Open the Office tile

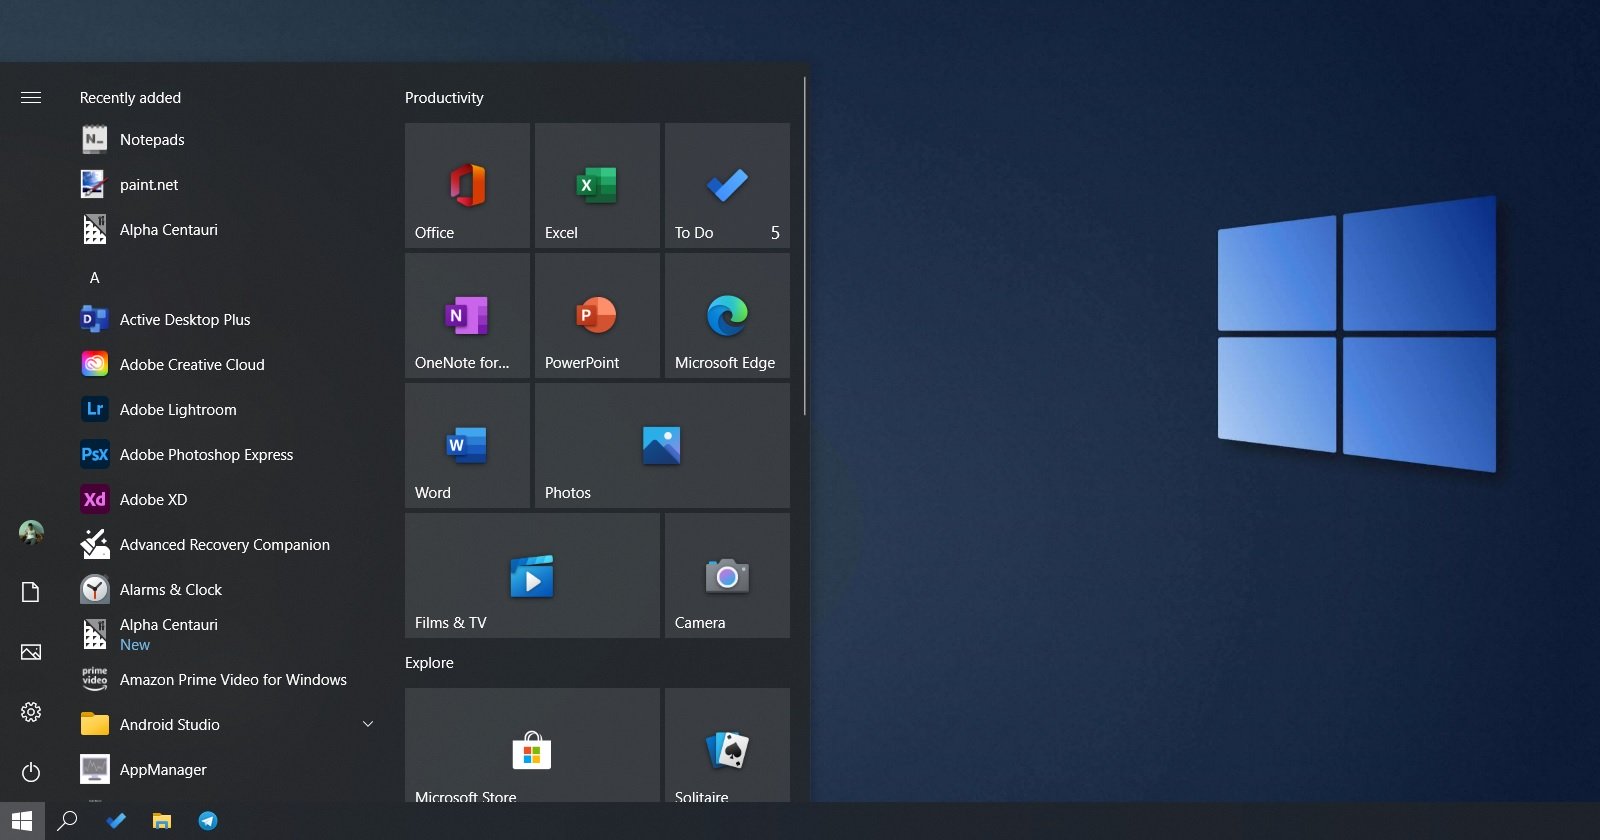(x=467, y=185)
